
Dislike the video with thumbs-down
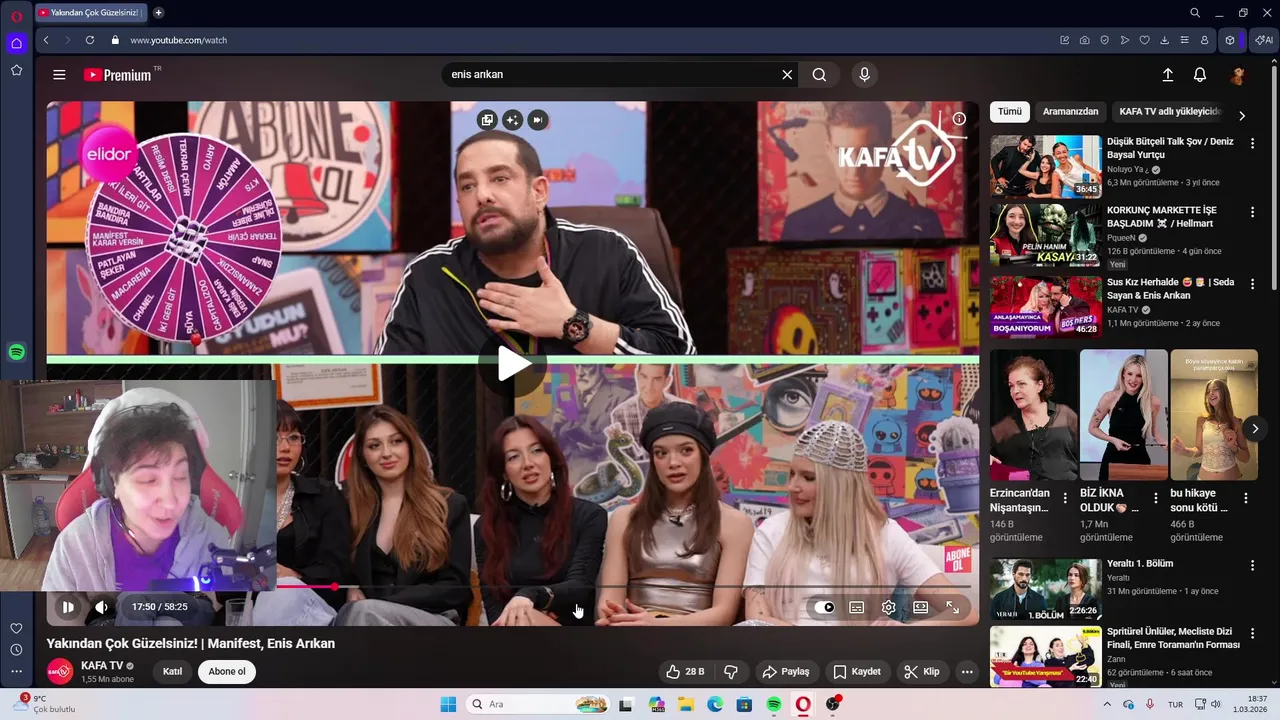[x=731, y=672]
